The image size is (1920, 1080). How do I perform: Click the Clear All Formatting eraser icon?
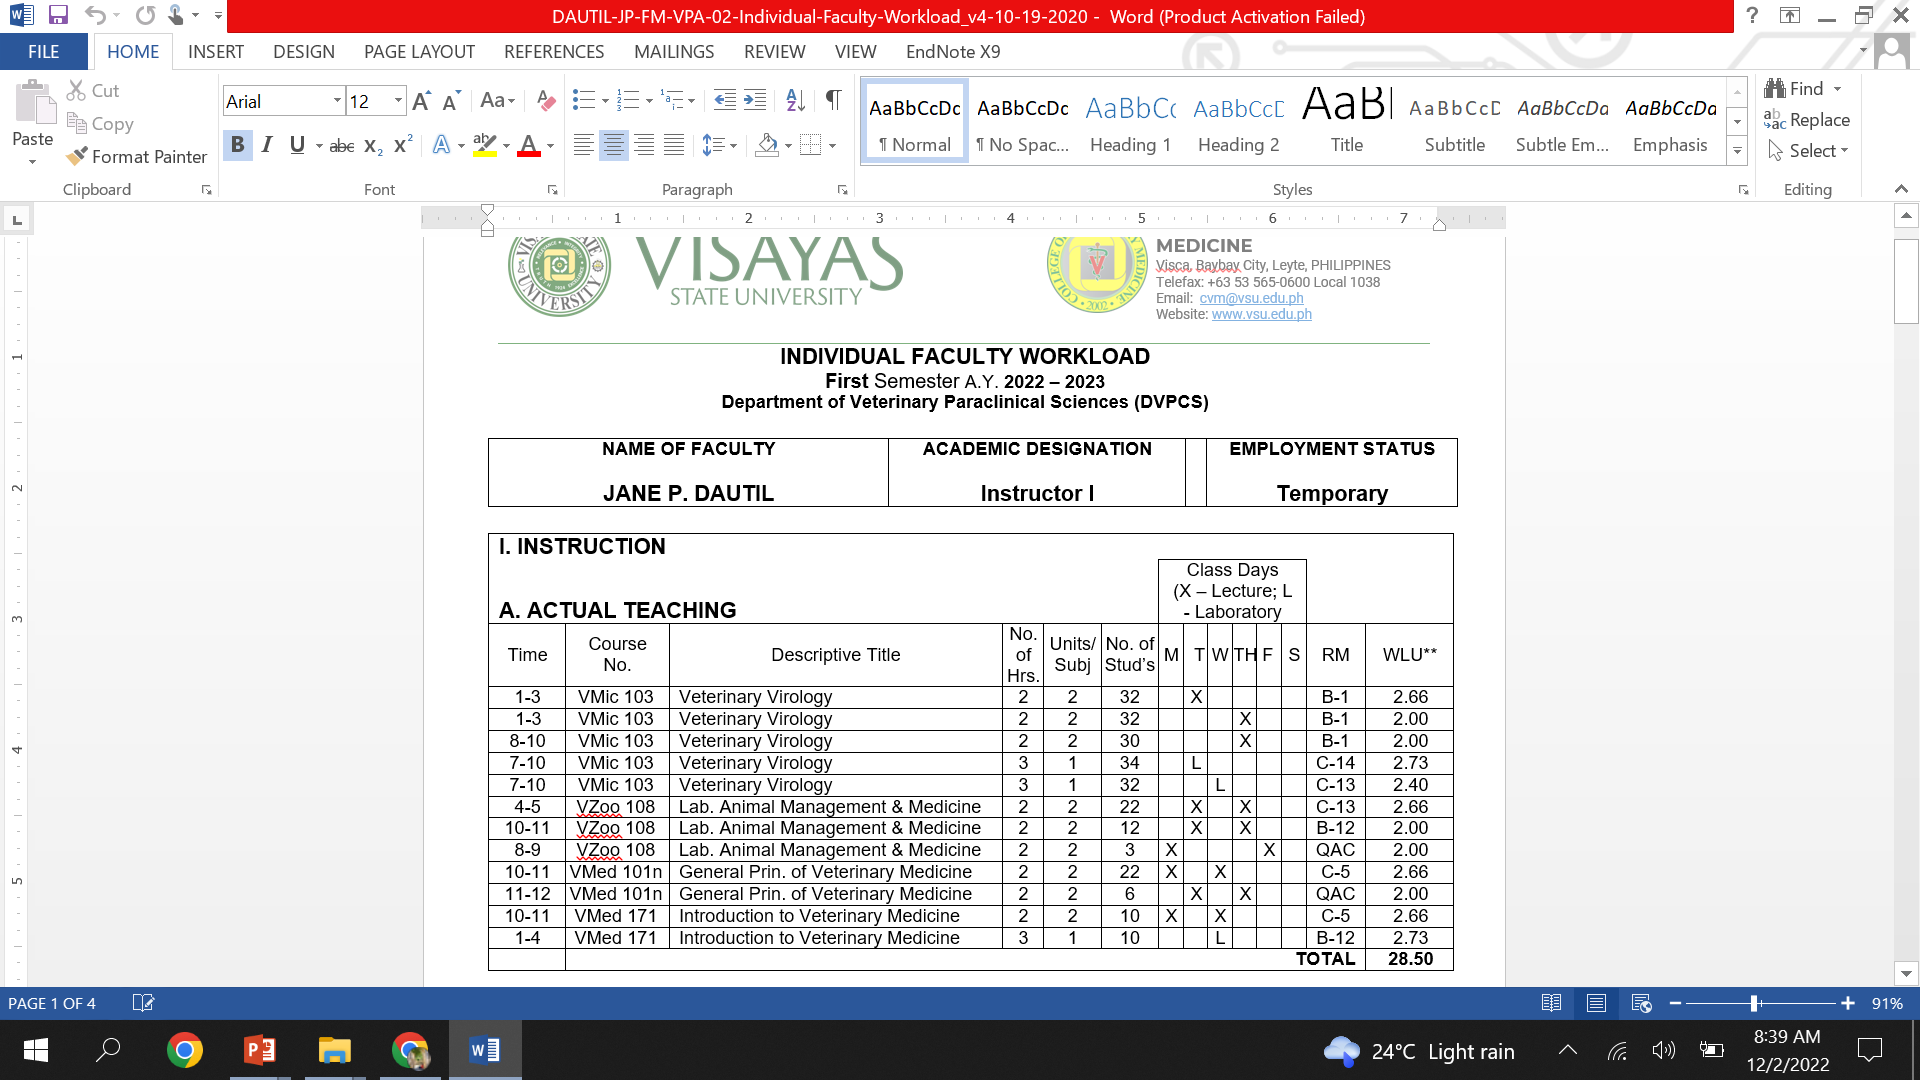[545, 101]
